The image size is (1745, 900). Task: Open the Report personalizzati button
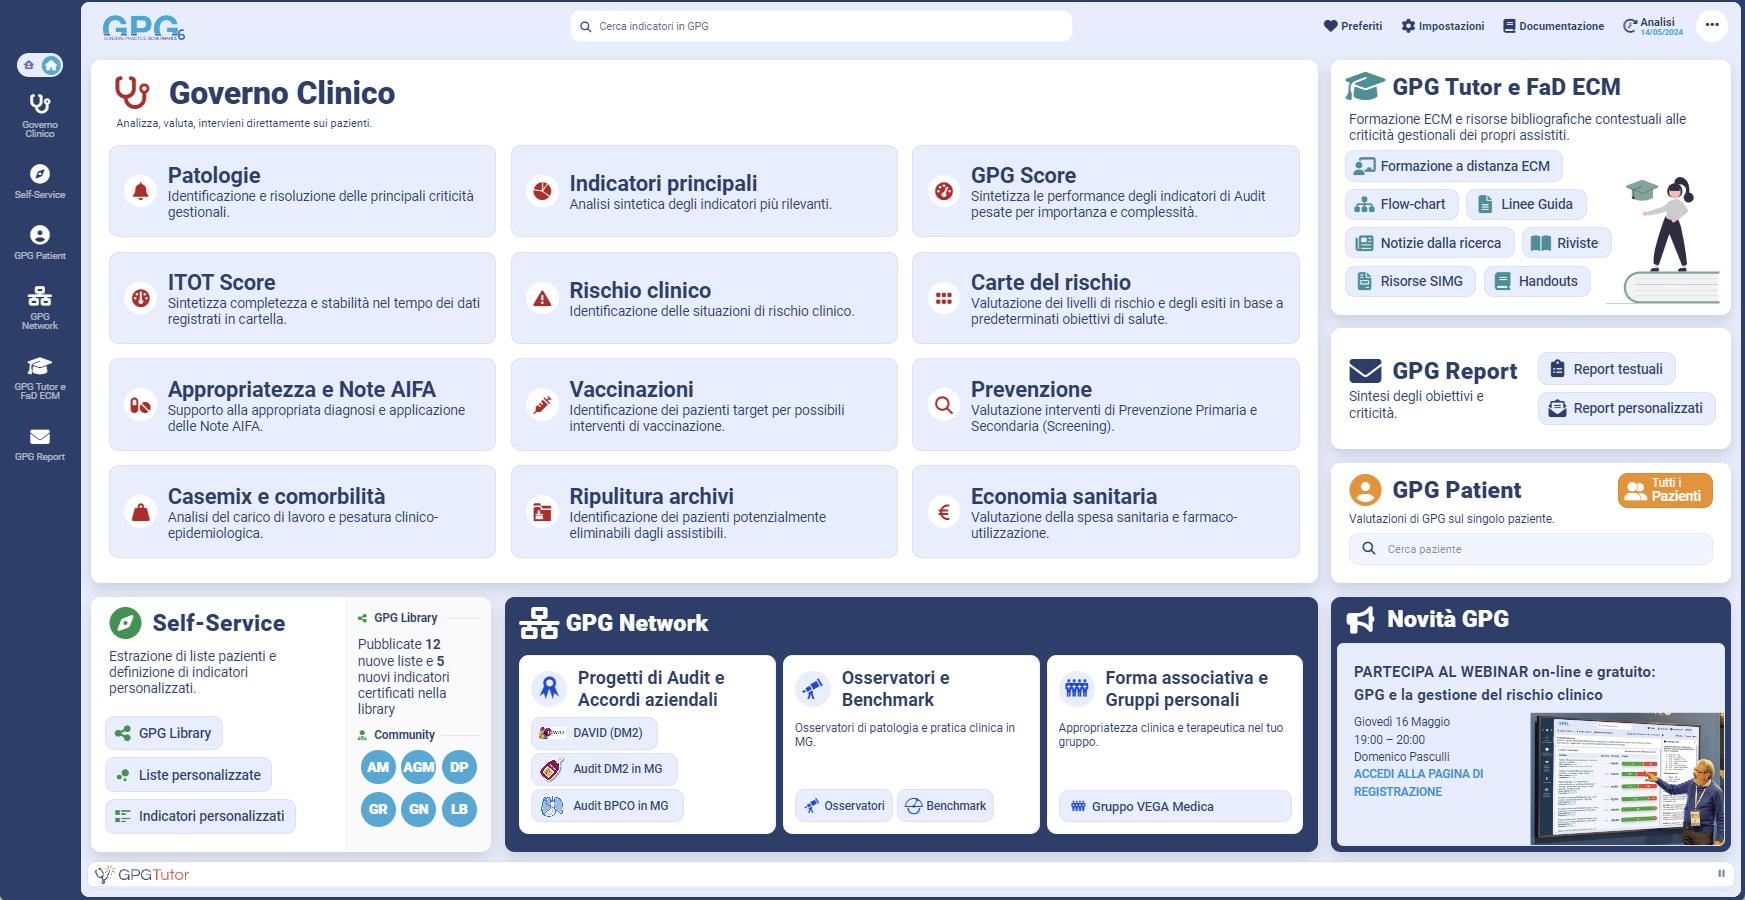pos(1626,408)
